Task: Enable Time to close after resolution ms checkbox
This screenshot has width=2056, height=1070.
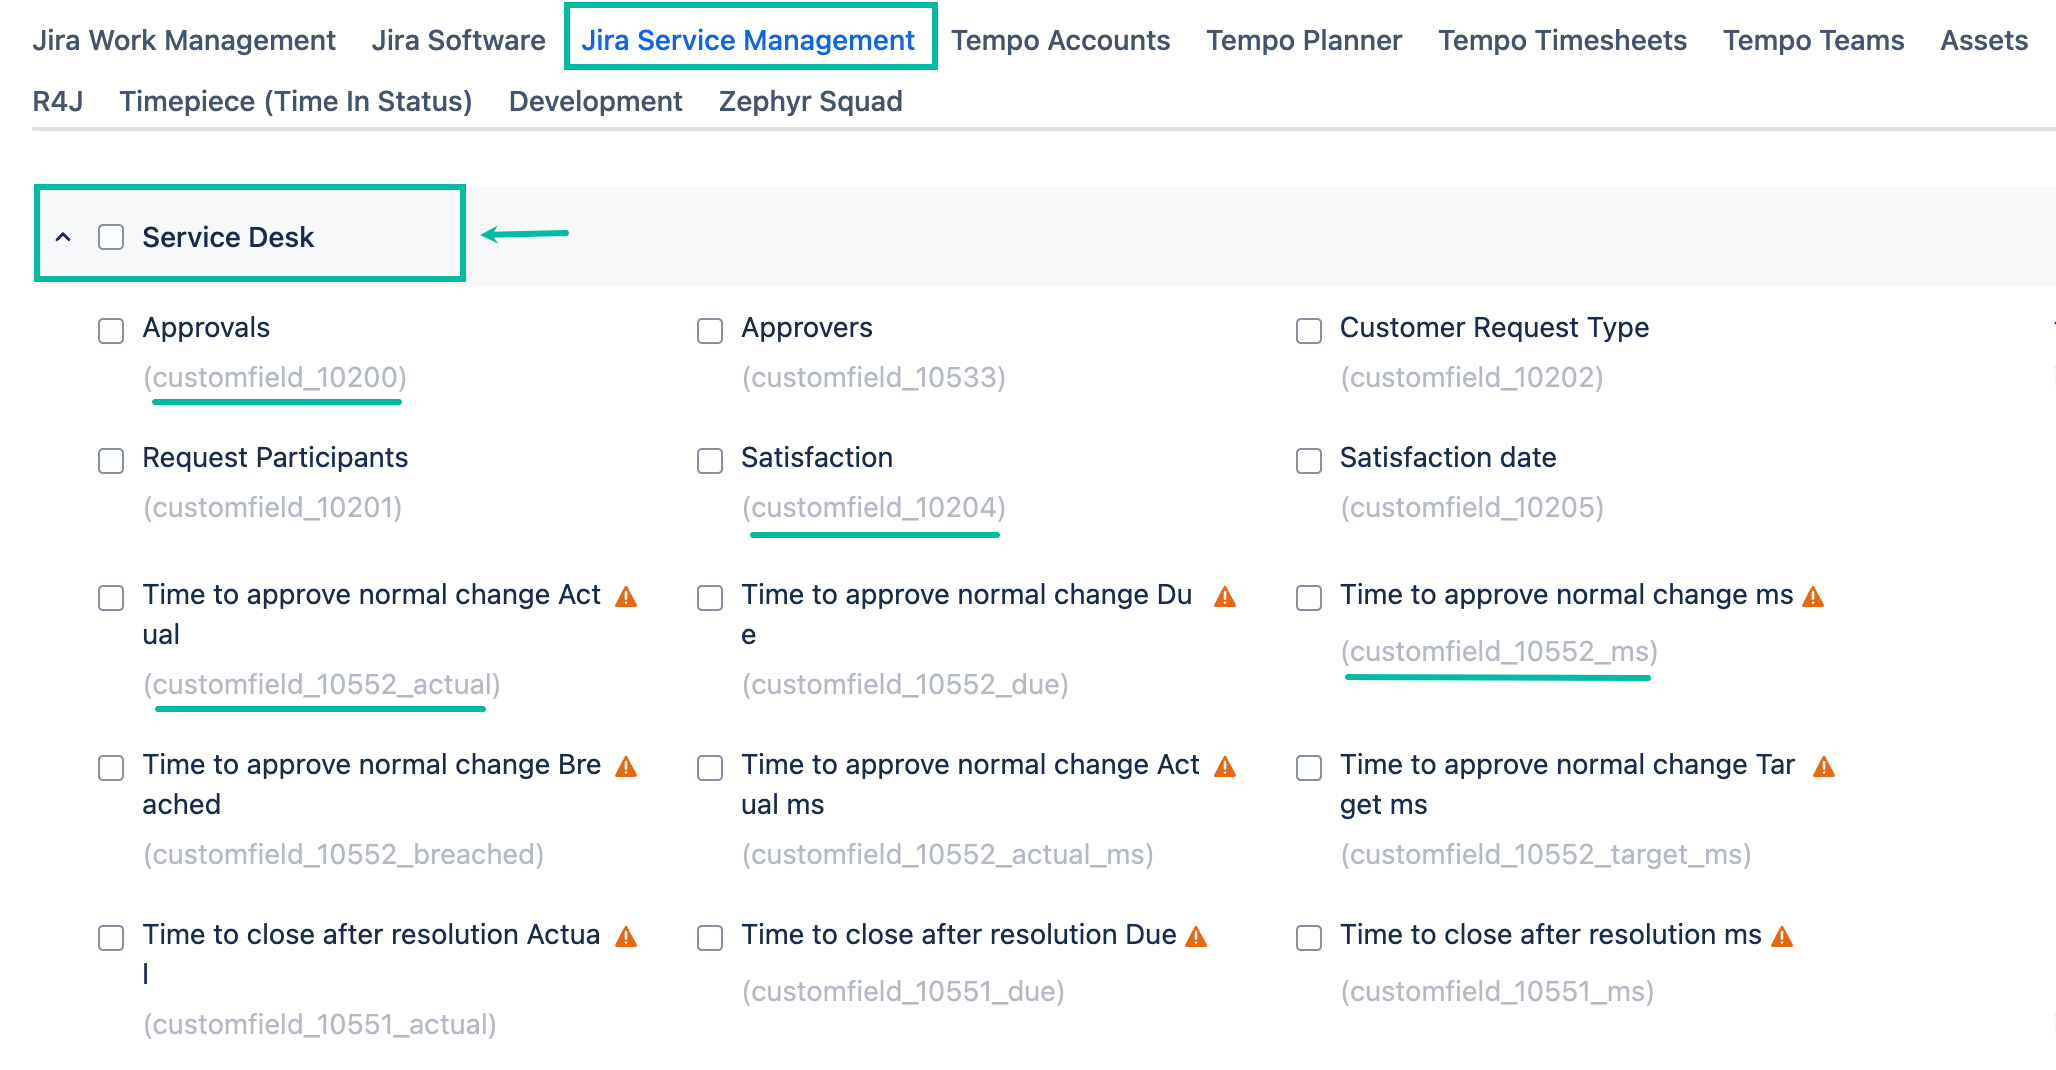Action: click(x=1309, y=937)
